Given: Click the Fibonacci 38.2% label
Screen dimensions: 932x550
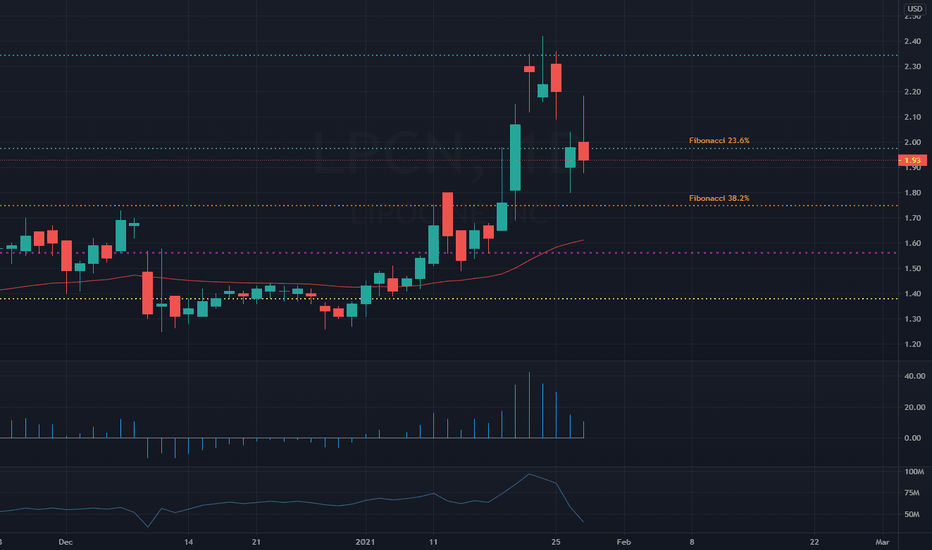Looking at the screenshot, I should tap(719, 199).
